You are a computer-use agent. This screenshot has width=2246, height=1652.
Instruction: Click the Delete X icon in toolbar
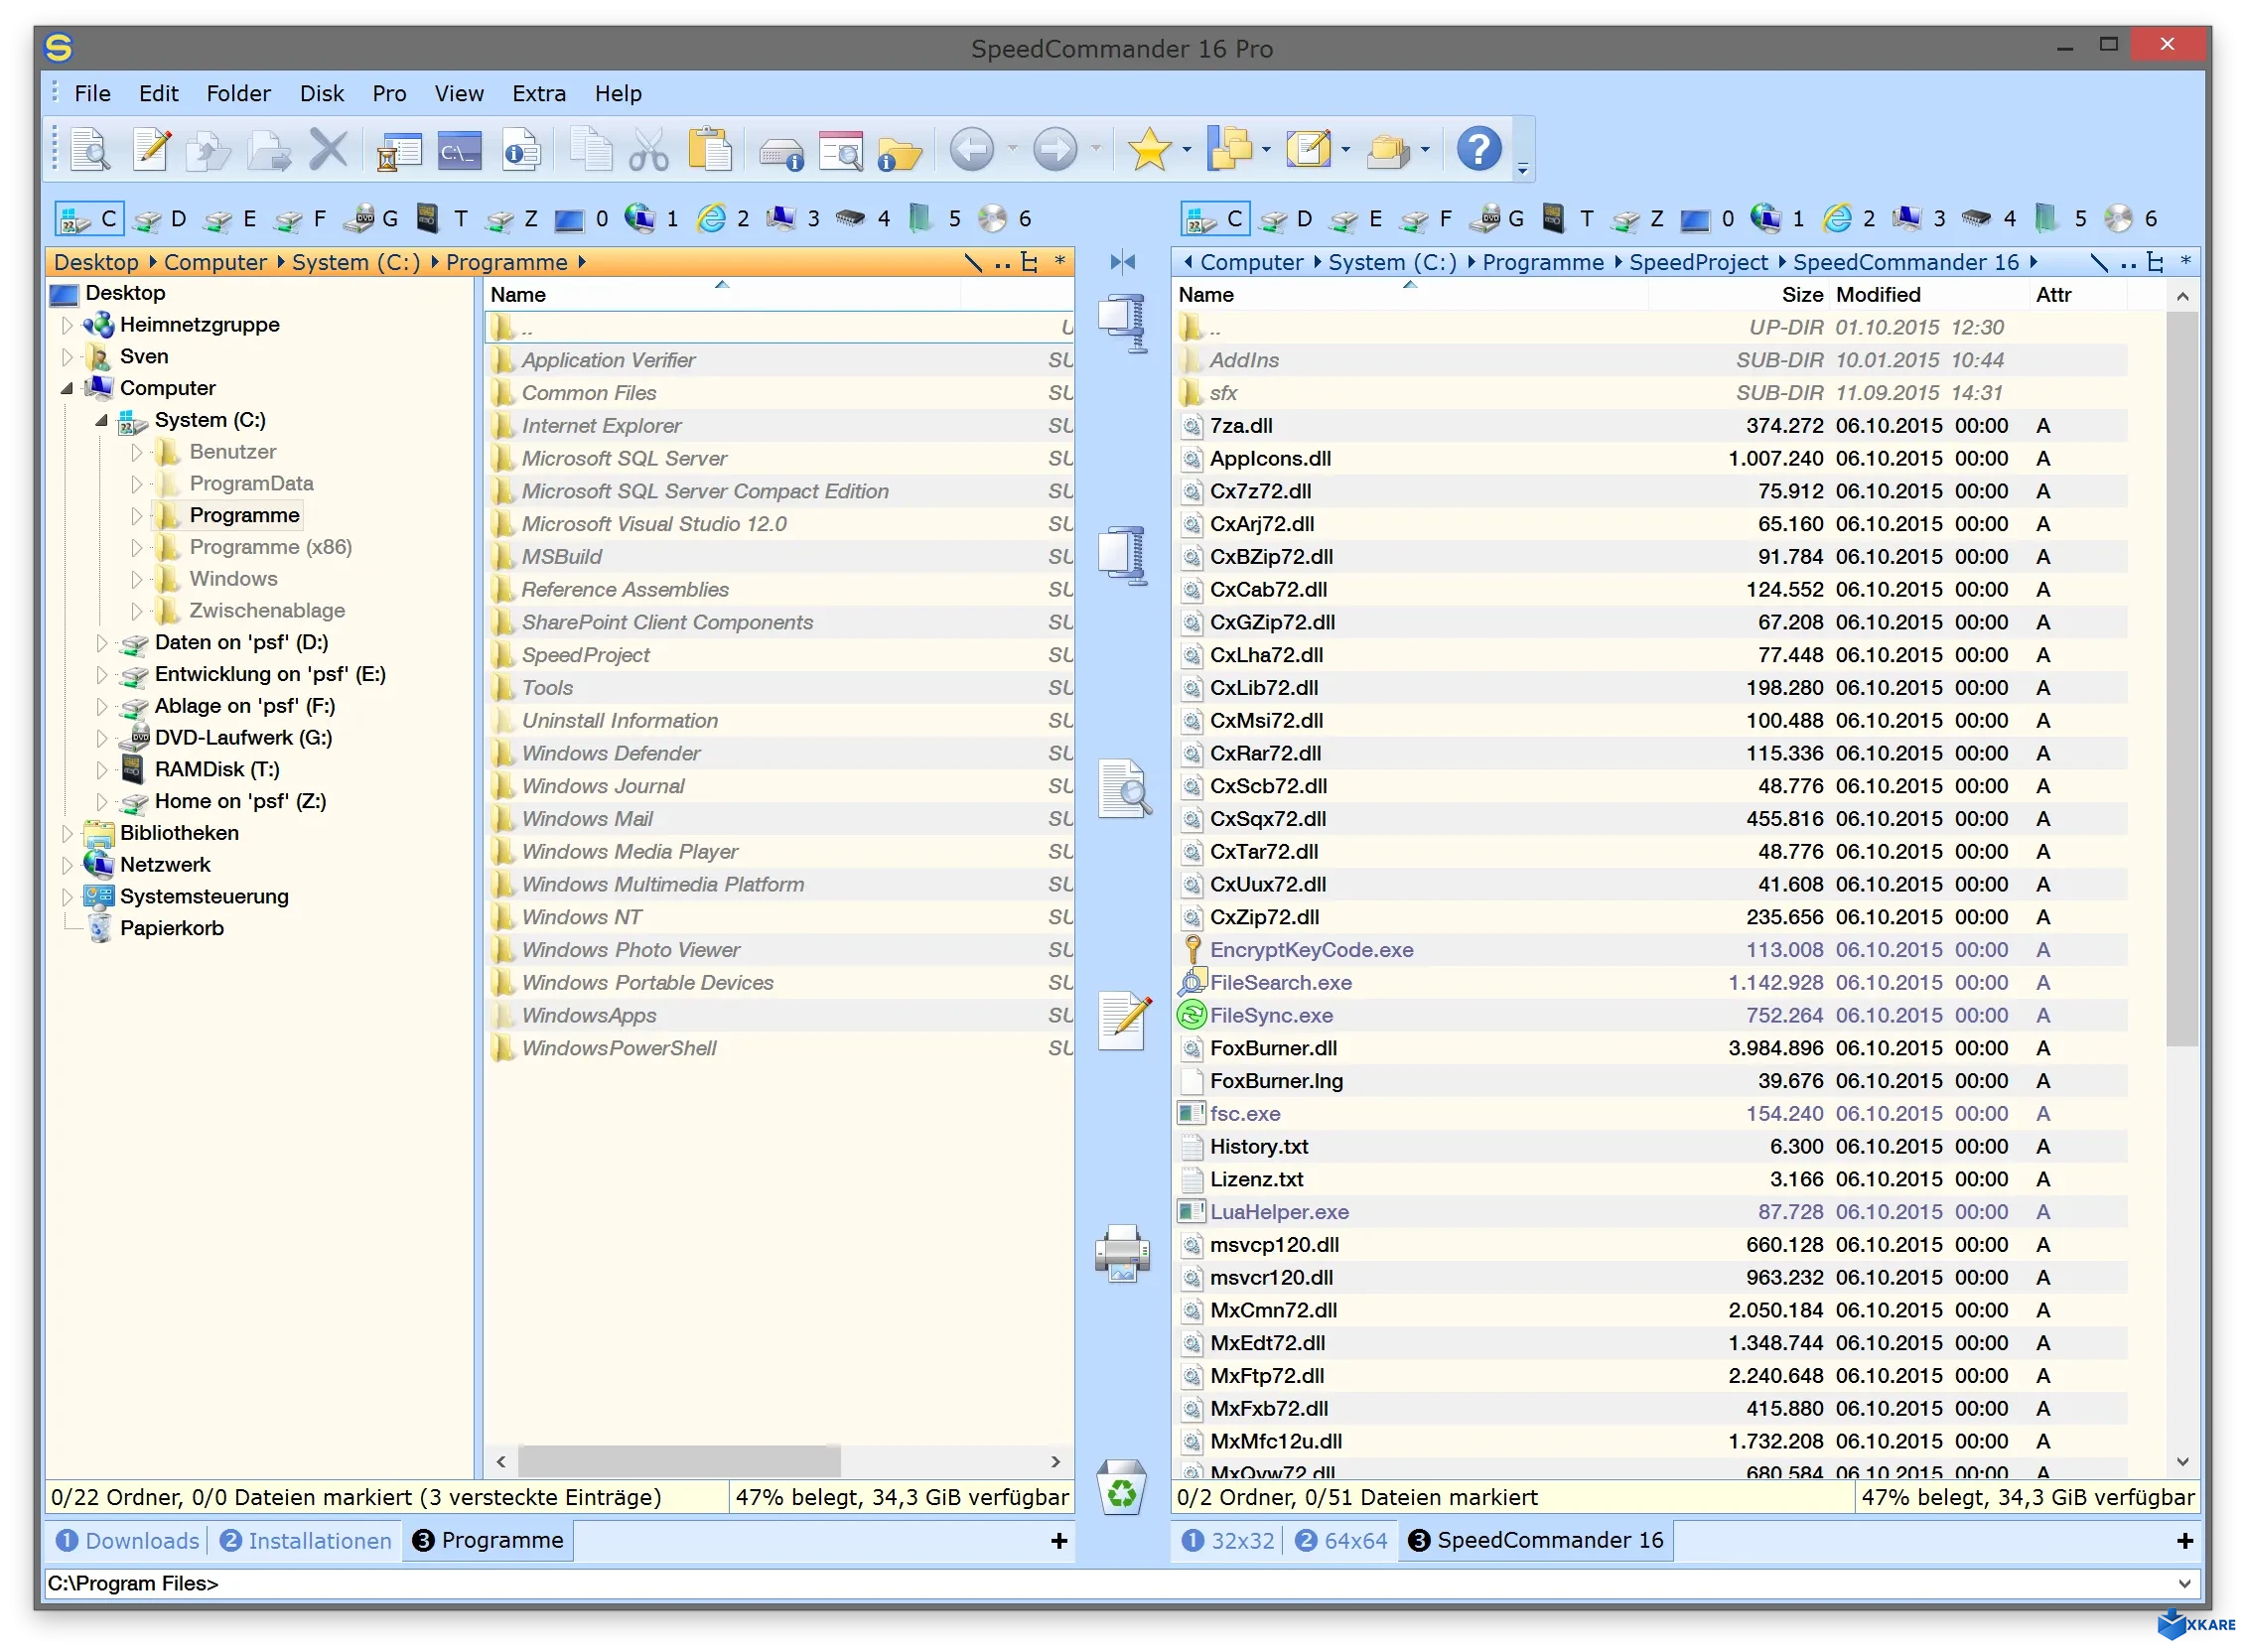(x=328, y=150)
